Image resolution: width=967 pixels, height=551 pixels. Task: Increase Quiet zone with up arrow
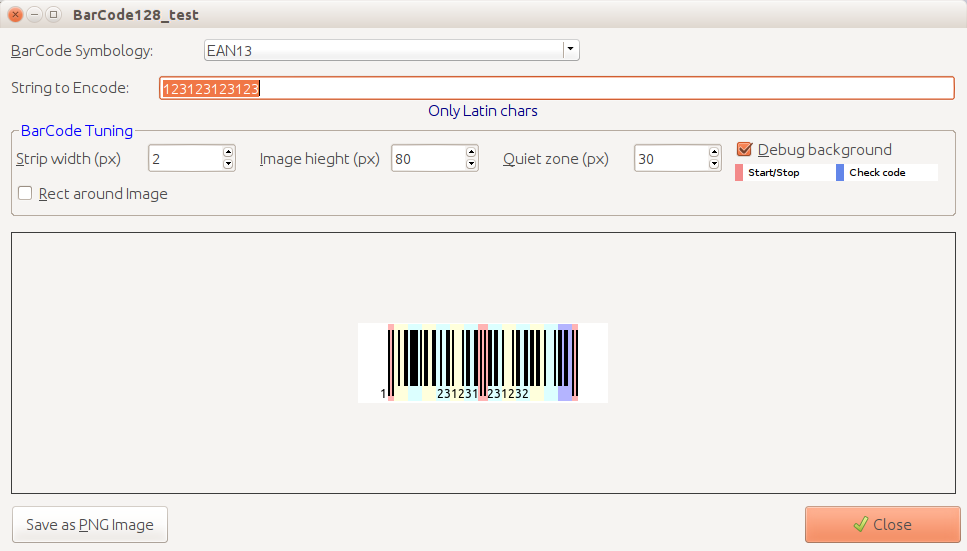(x=714, y=152)
